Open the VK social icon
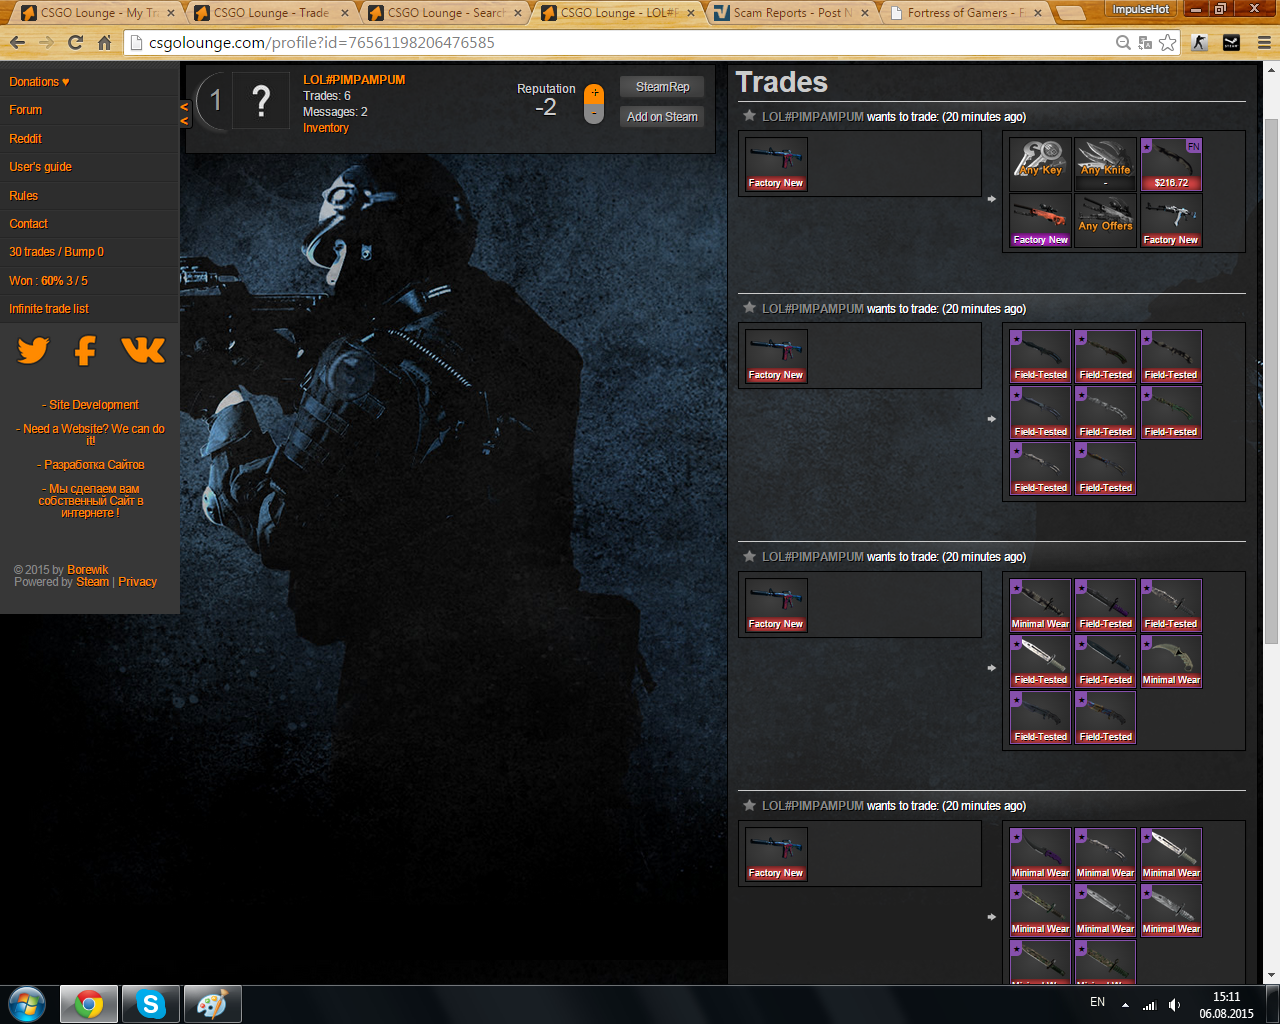 click(143, 350)
